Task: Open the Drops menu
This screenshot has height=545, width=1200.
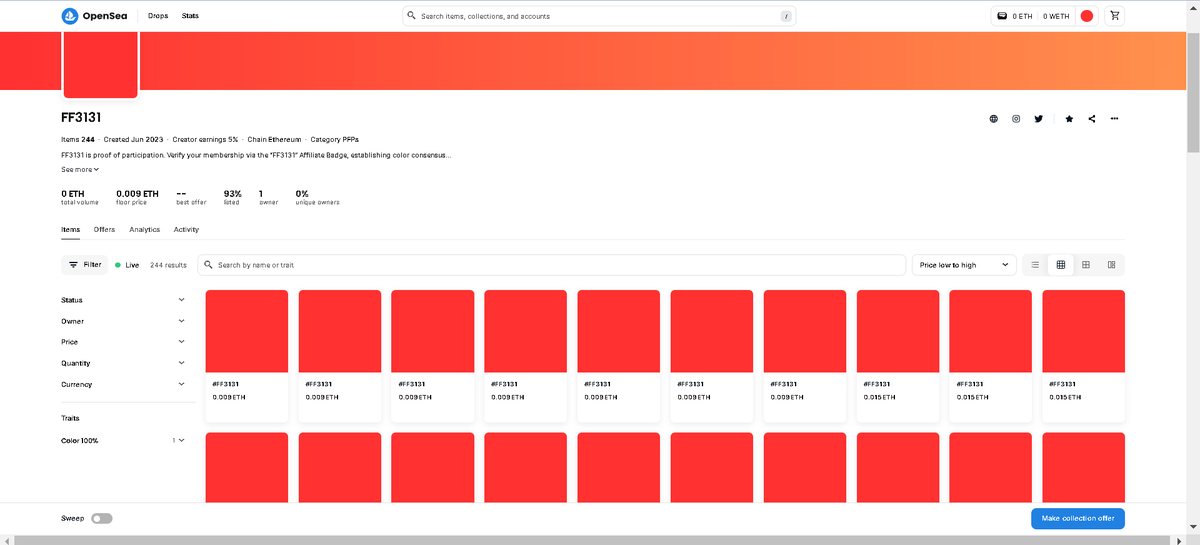Action: [x=158, y=16]
